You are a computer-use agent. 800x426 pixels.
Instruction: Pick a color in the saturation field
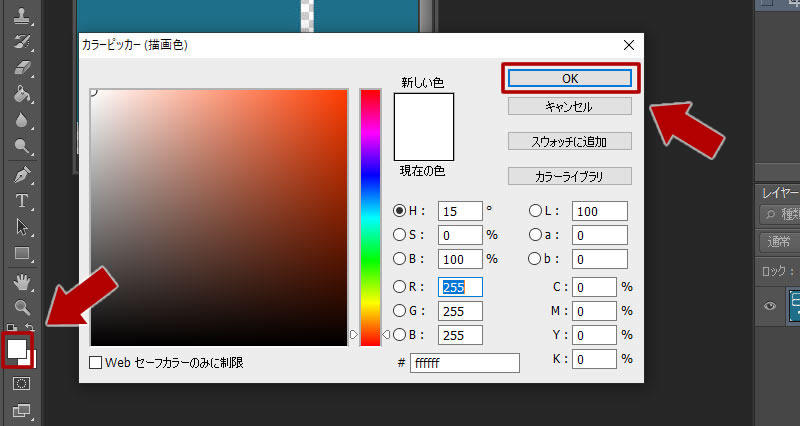[219, 218]
